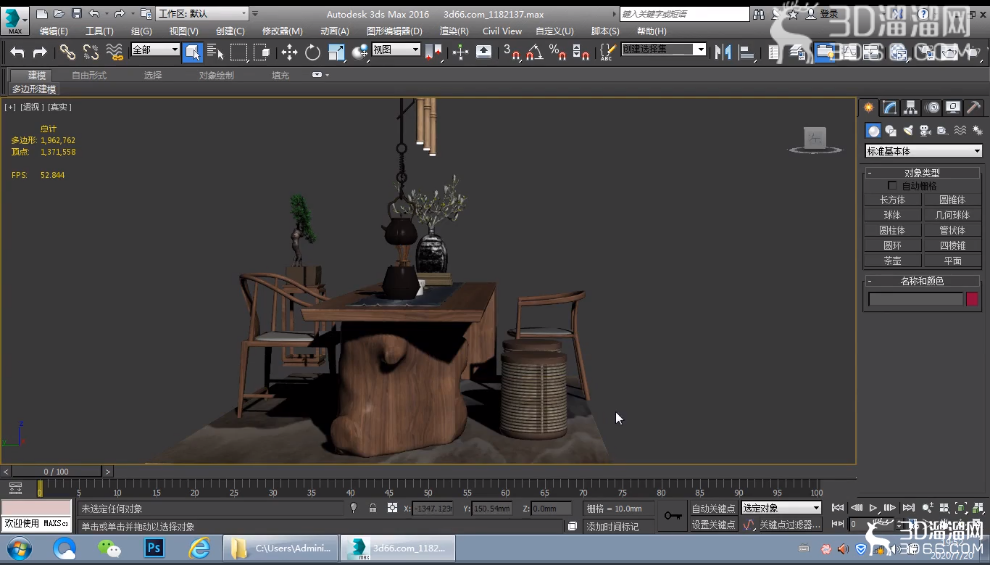990x565 pixels.
Task: Switch to the 对象绘制 ribbon tab
Action: point(216,75)
